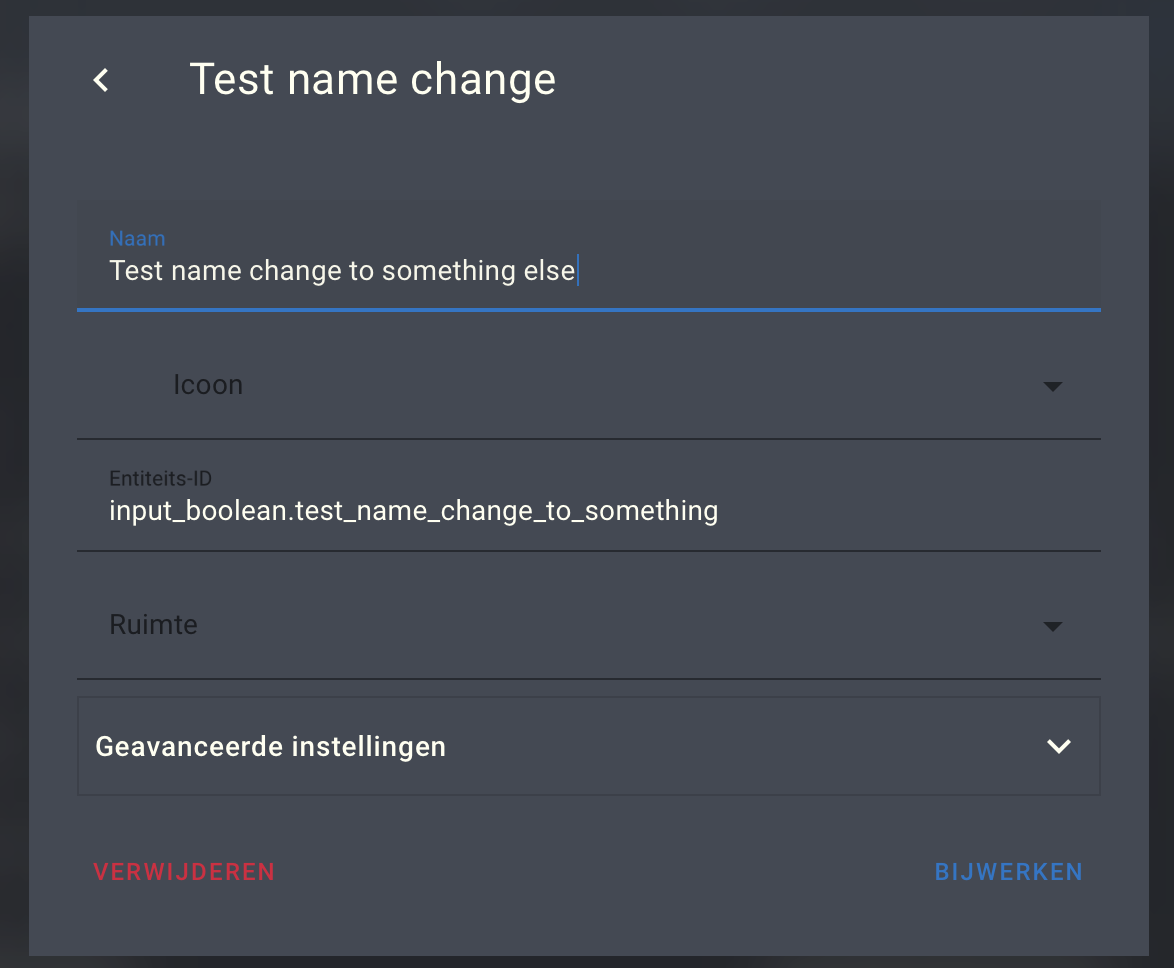Delete the entity via Verwijderen

click(184, 871)
